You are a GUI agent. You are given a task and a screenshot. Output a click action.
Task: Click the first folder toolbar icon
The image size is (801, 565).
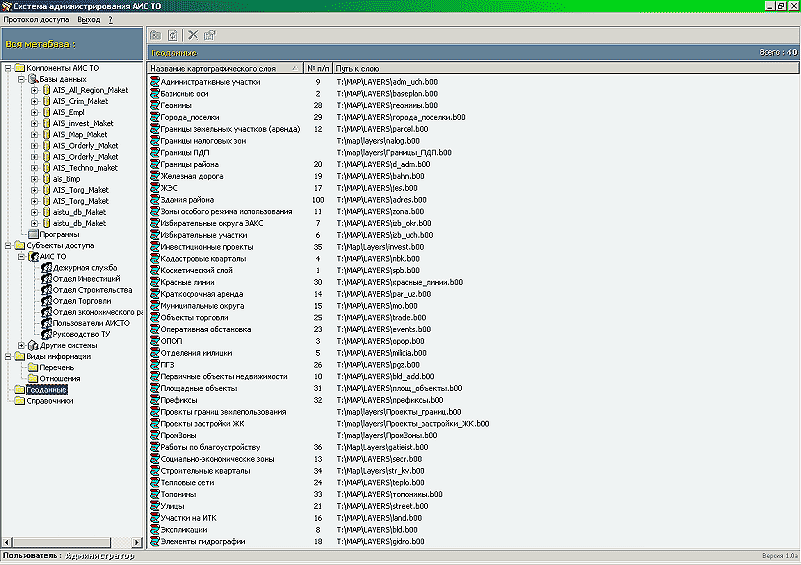pyautogui.click(x=156, y=35)
